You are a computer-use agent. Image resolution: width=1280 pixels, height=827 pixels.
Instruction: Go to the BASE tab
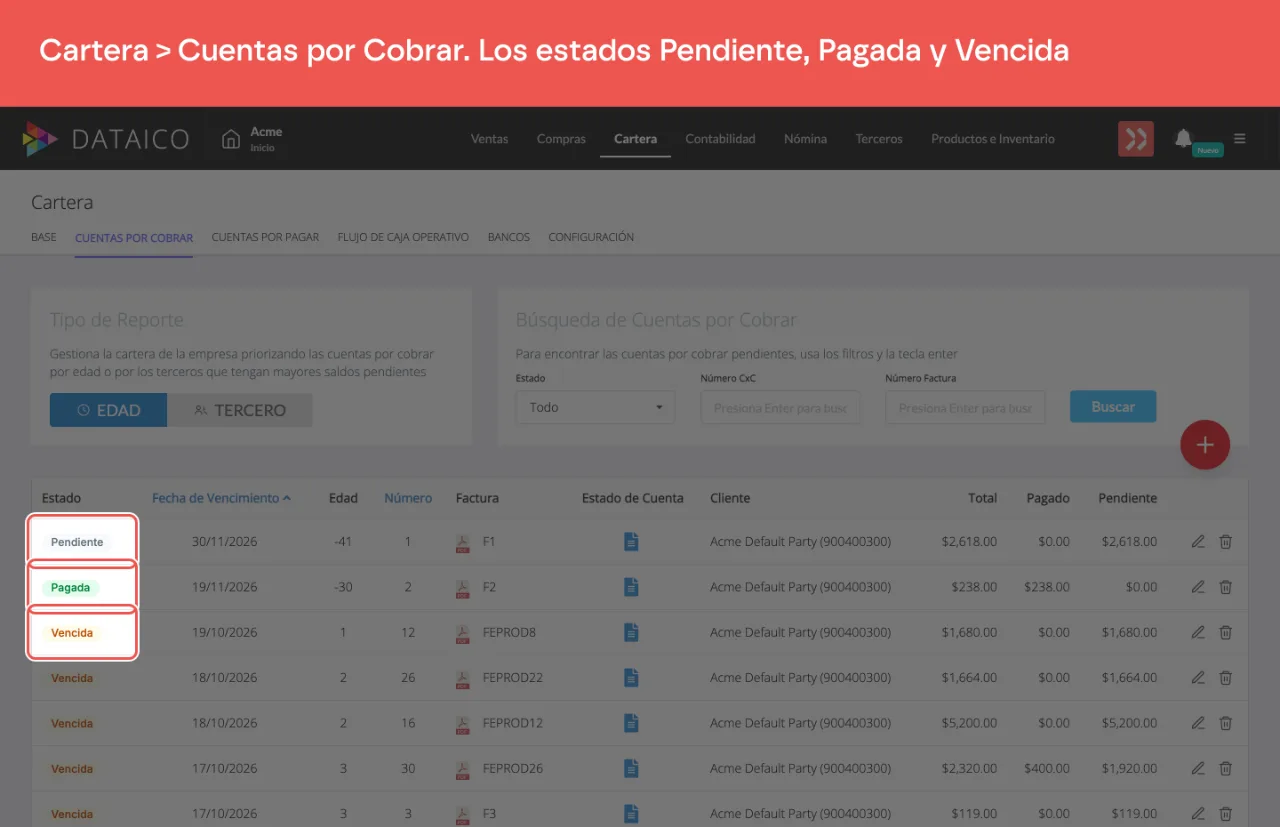point(44,238)
